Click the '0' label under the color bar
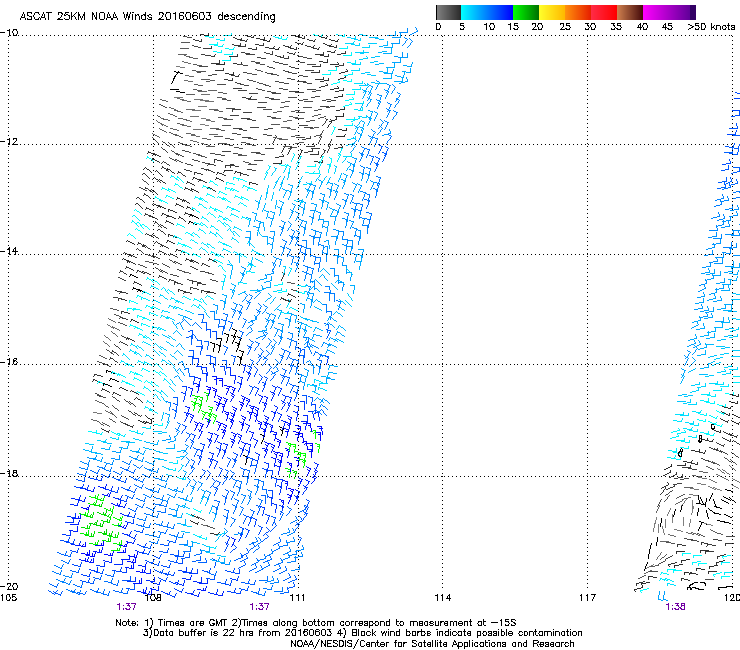740x650 pixels. [438, 27]
